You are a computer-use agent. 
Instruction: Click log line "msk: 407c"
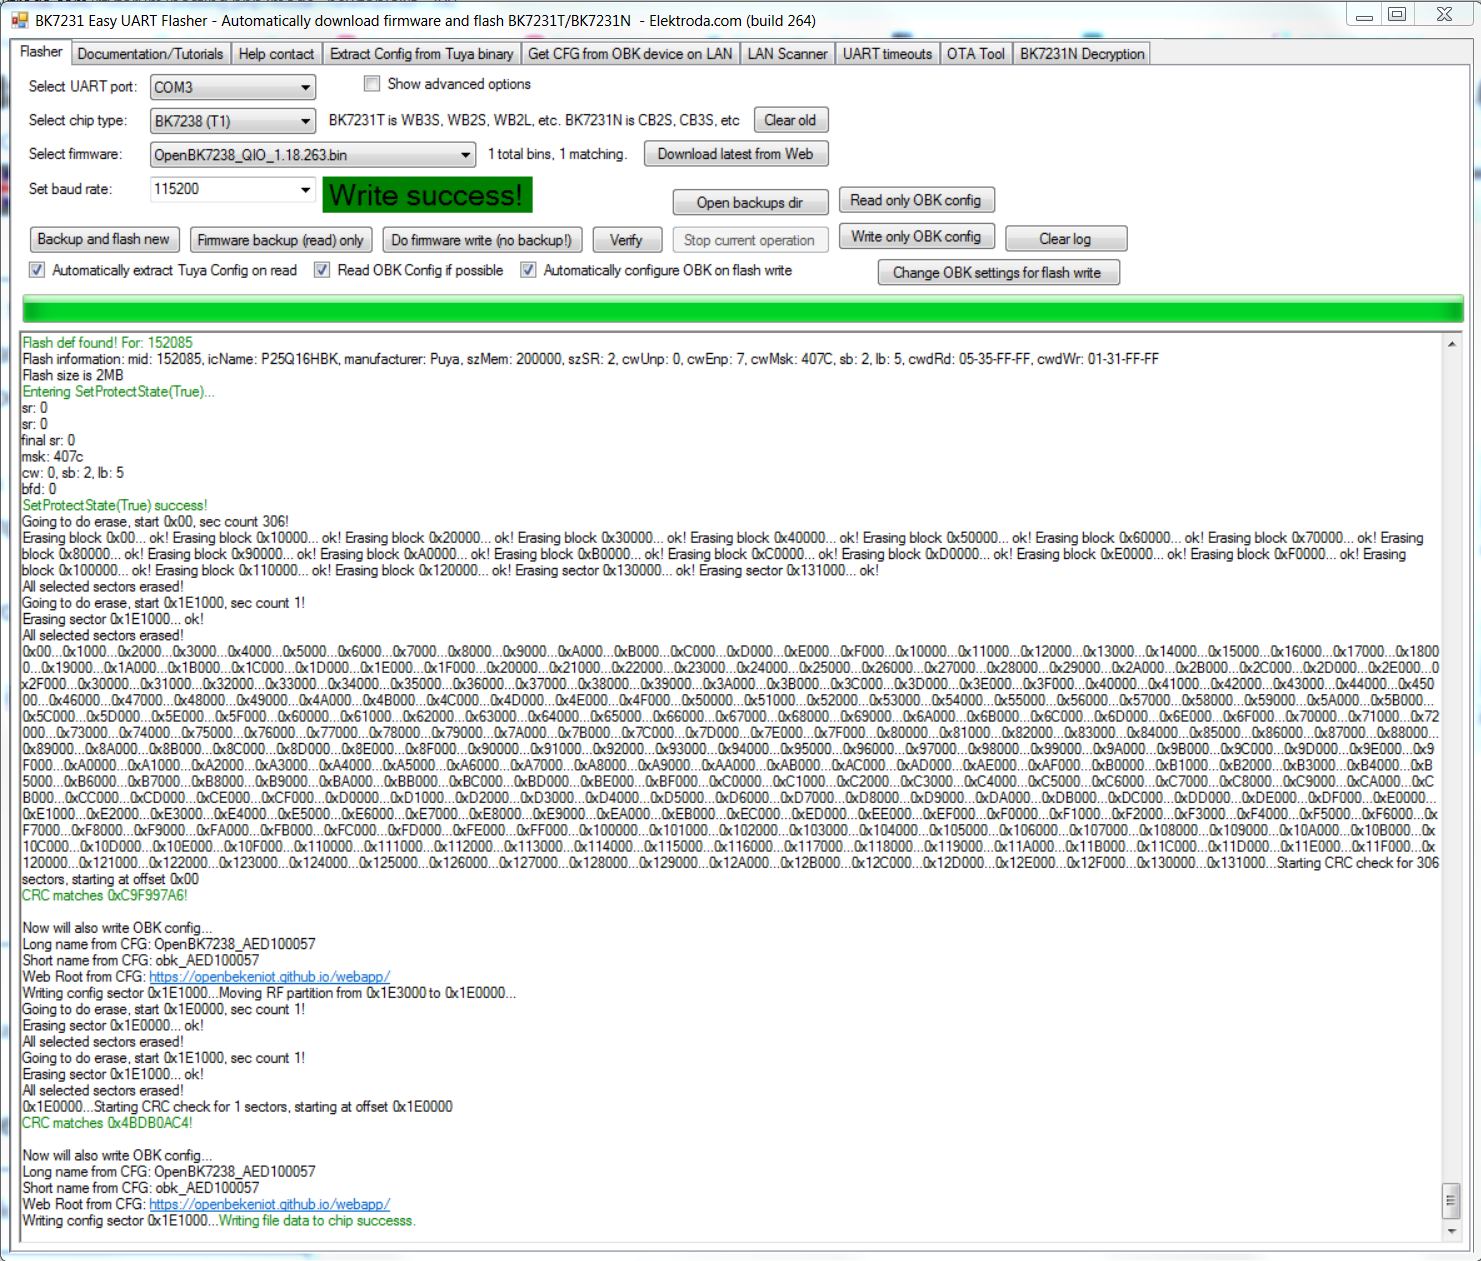coord(52,456)
